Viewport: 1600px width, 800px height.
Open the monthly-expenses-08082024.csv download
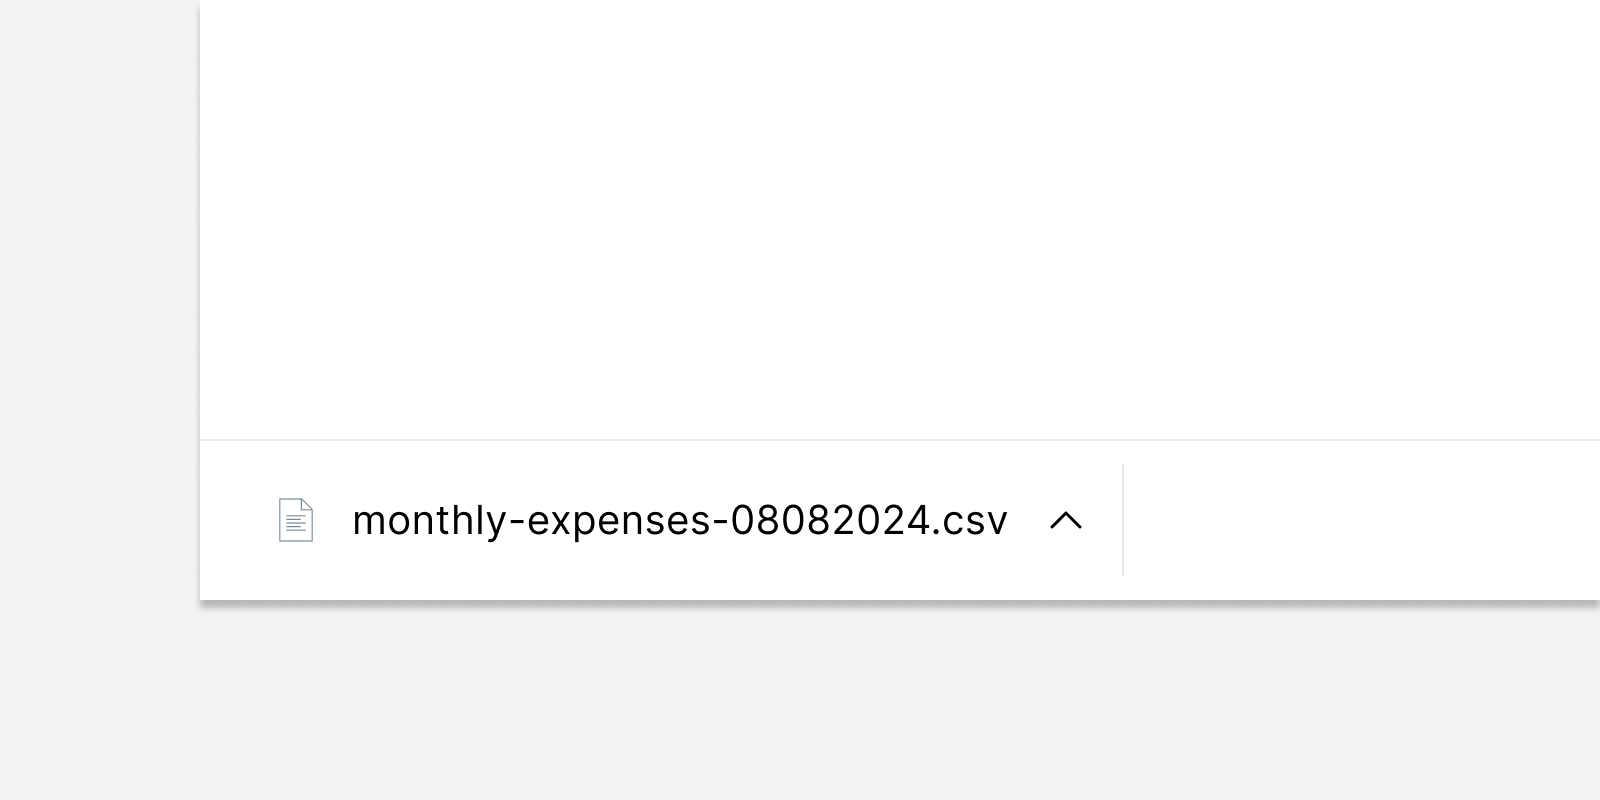coord(680,520)
